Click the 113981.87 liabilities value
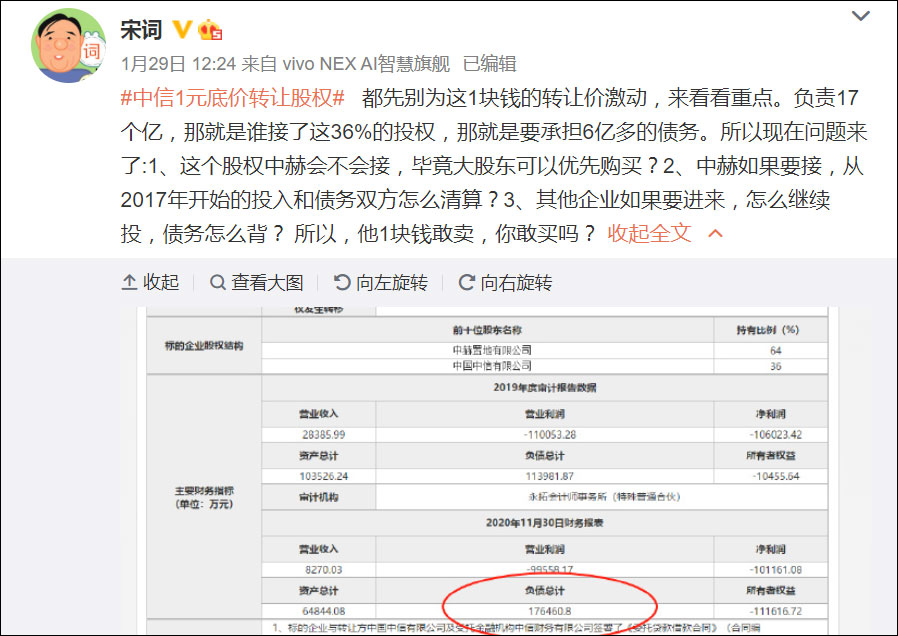 click(549, 476)
